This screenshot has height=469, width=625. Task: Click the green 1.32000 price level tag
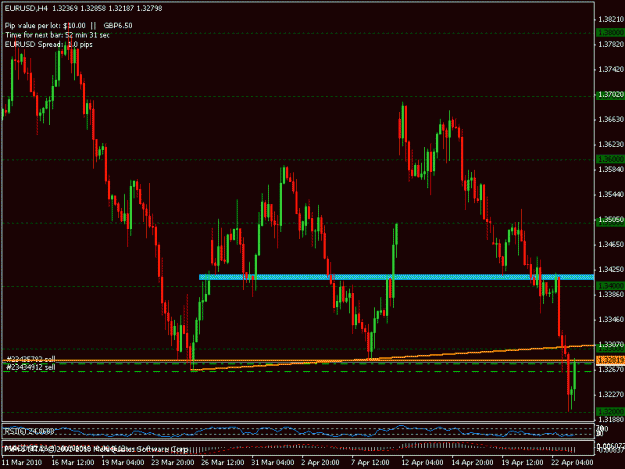coord(610,411)
